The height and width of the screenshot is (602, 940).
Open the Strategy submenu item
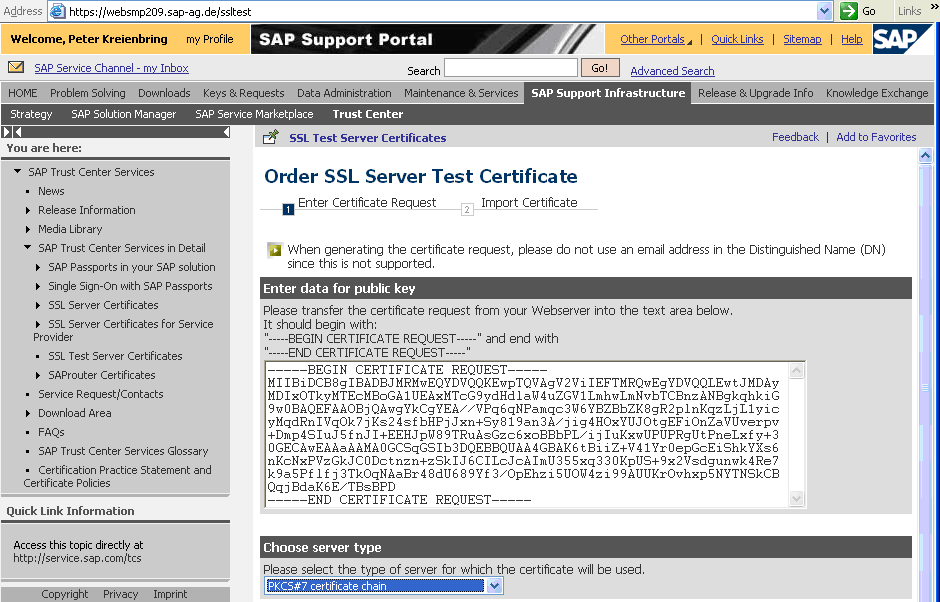click(31, 114)
